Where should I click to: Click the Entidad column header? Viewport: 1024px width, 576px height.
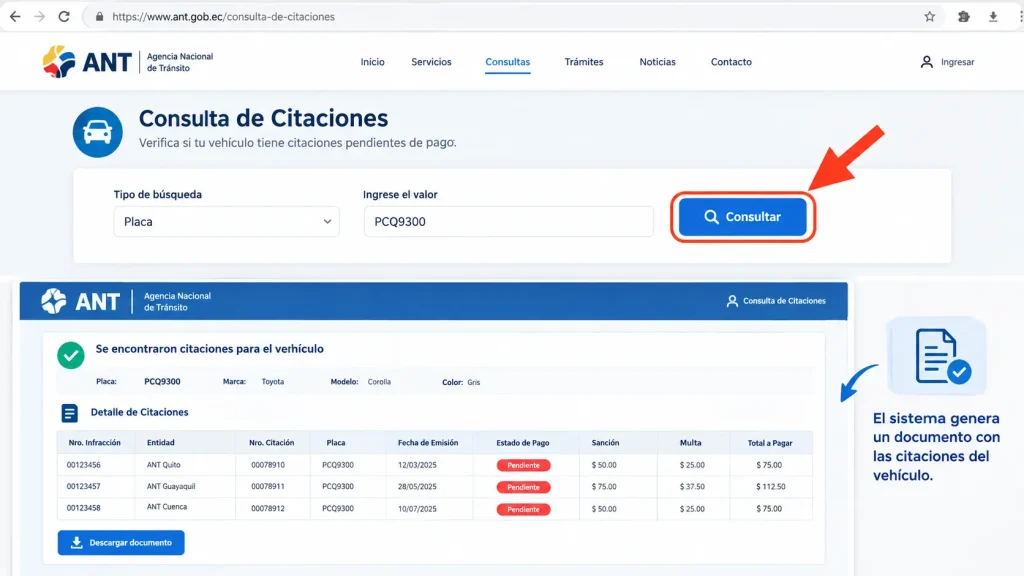[x=161, y=443]
